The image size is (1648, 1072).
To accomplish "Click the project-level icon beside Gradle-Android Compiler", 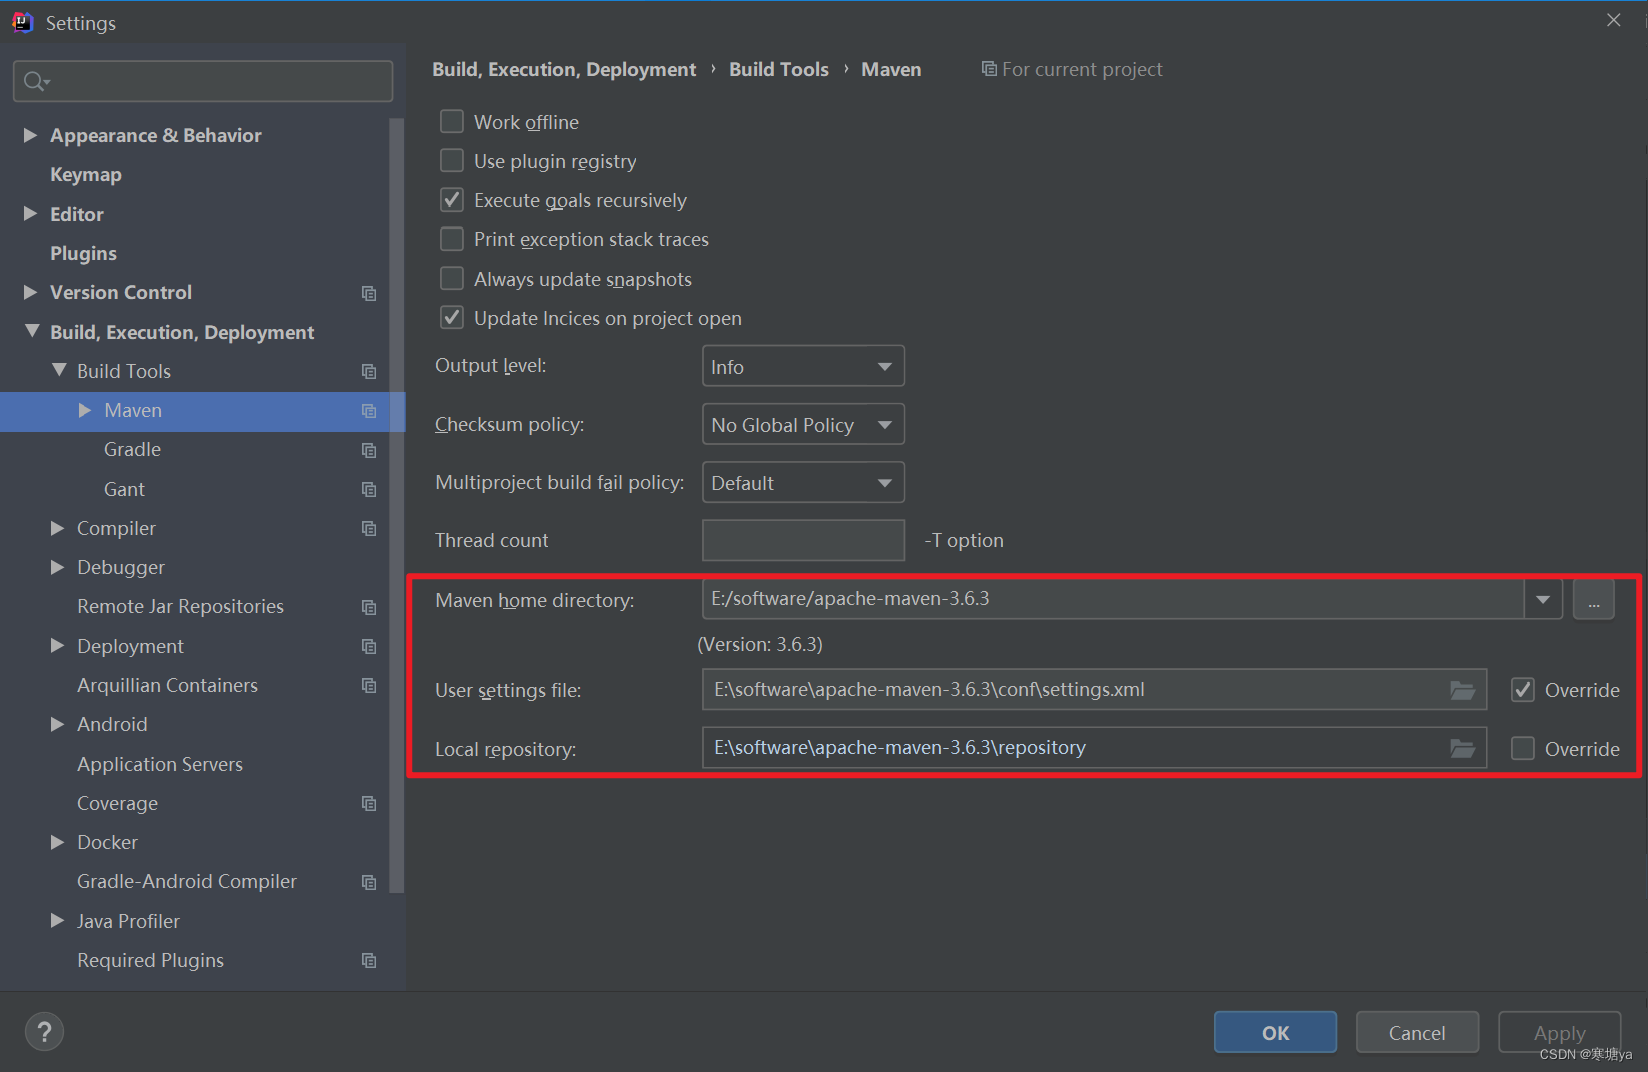I will pyautogui.click(x=369, y=882).
